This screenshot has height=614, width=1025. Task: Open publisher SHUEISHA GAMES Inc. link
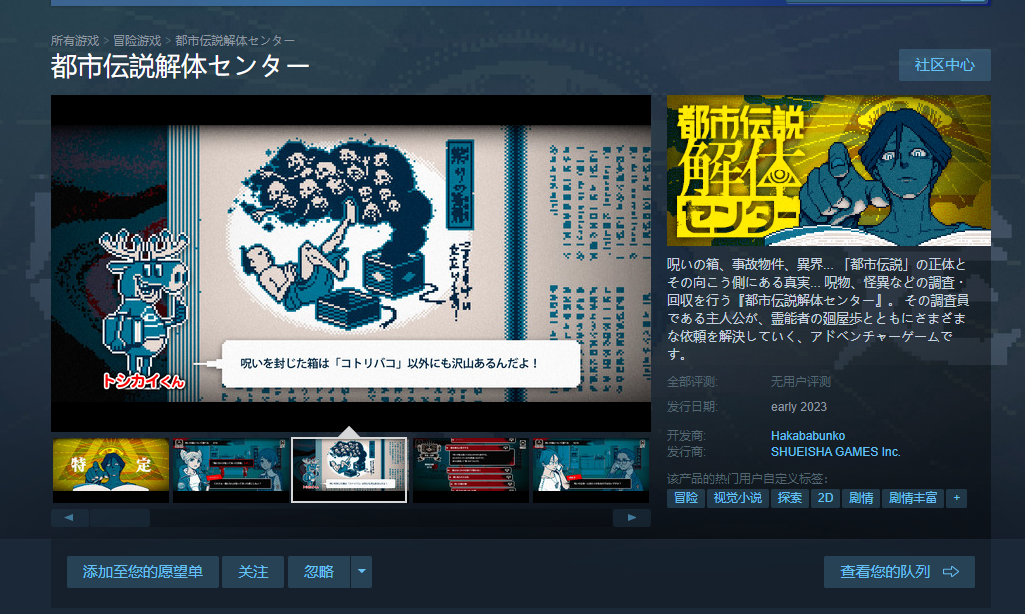click(835, 452)
